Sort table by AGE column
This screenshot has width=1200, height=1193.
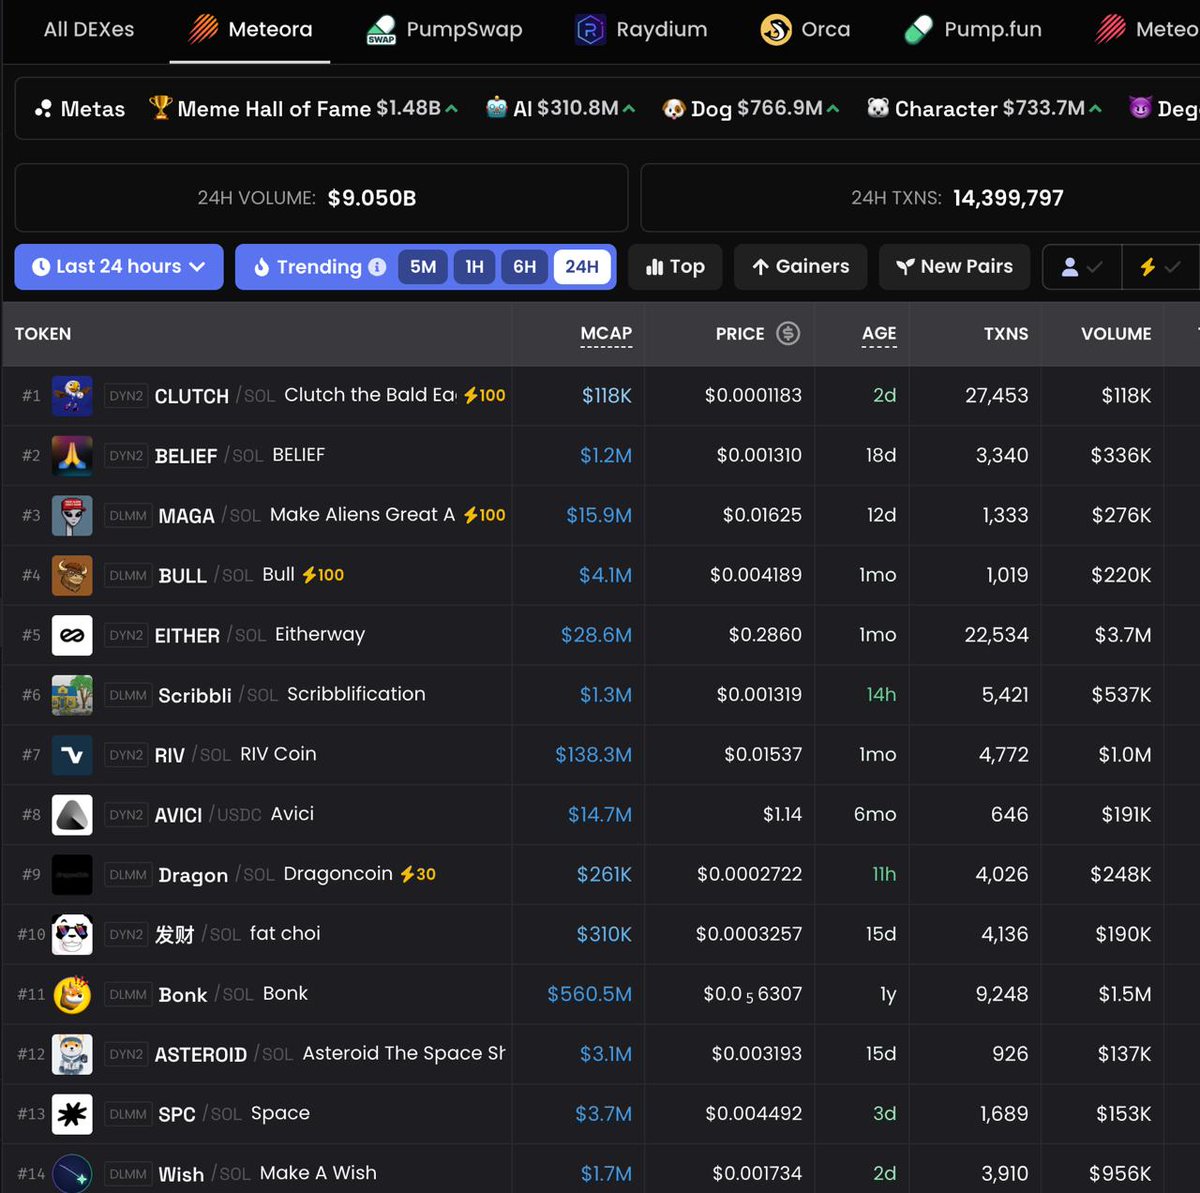click(x=879, y=334)
